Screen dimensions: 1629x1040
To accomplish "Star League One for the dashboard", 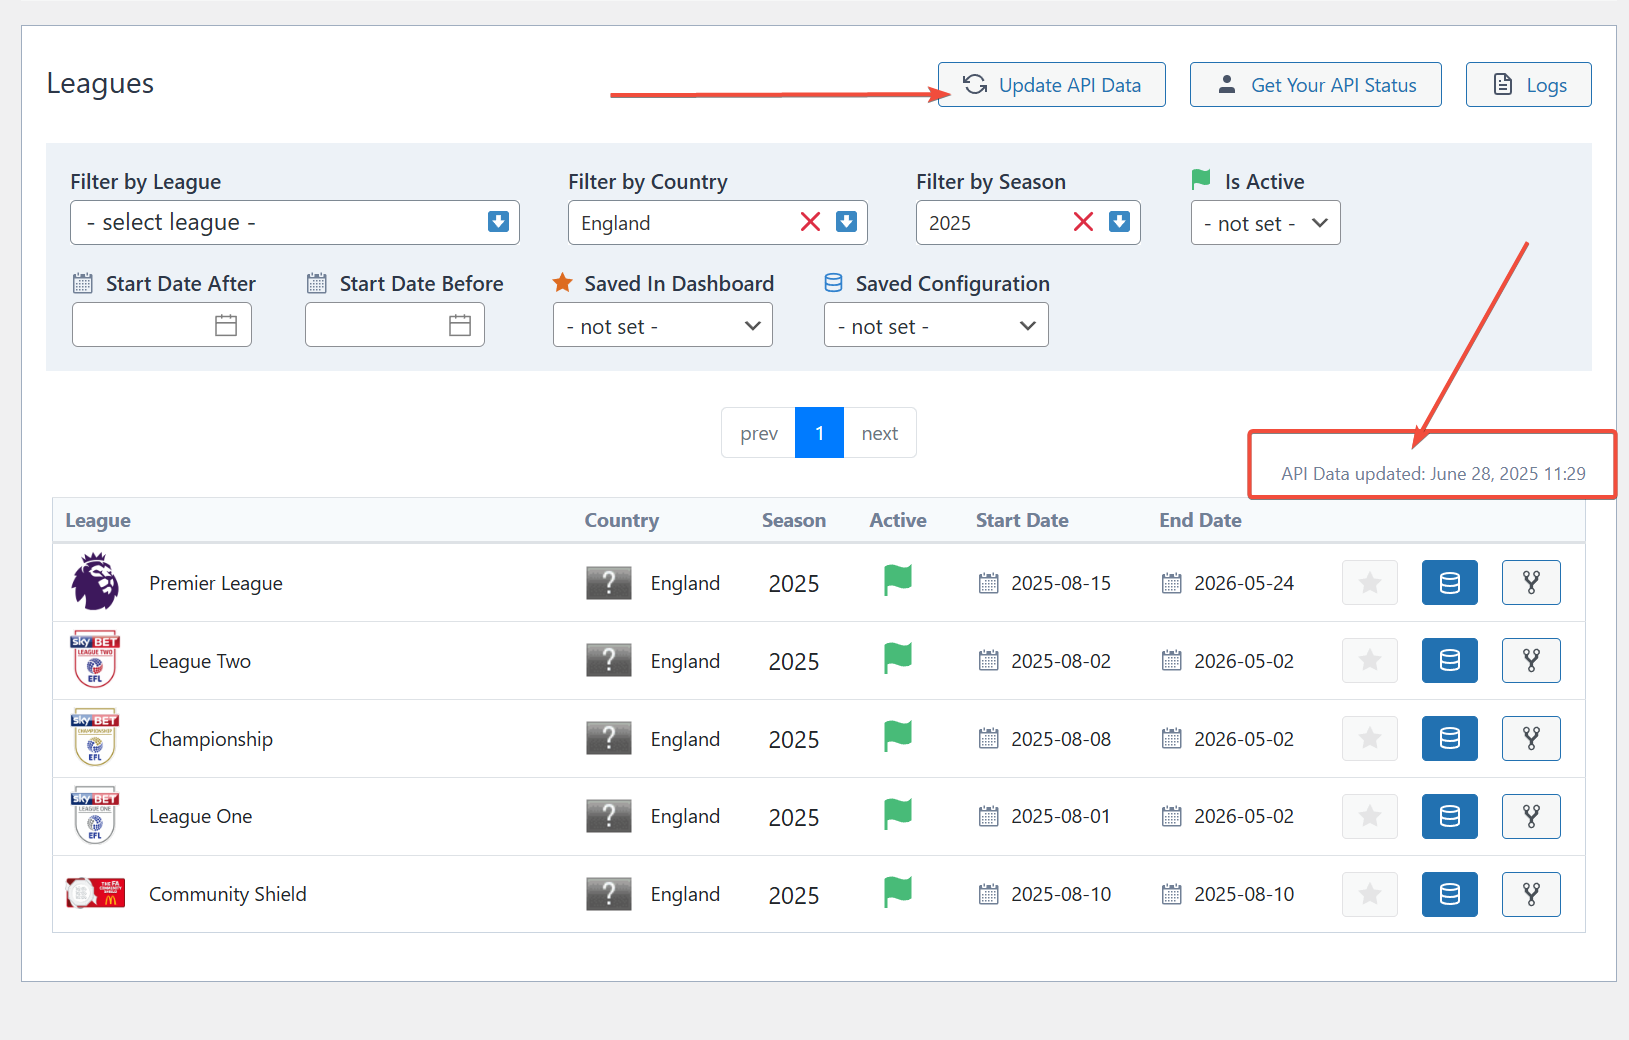I will (x=1370, y=816).
